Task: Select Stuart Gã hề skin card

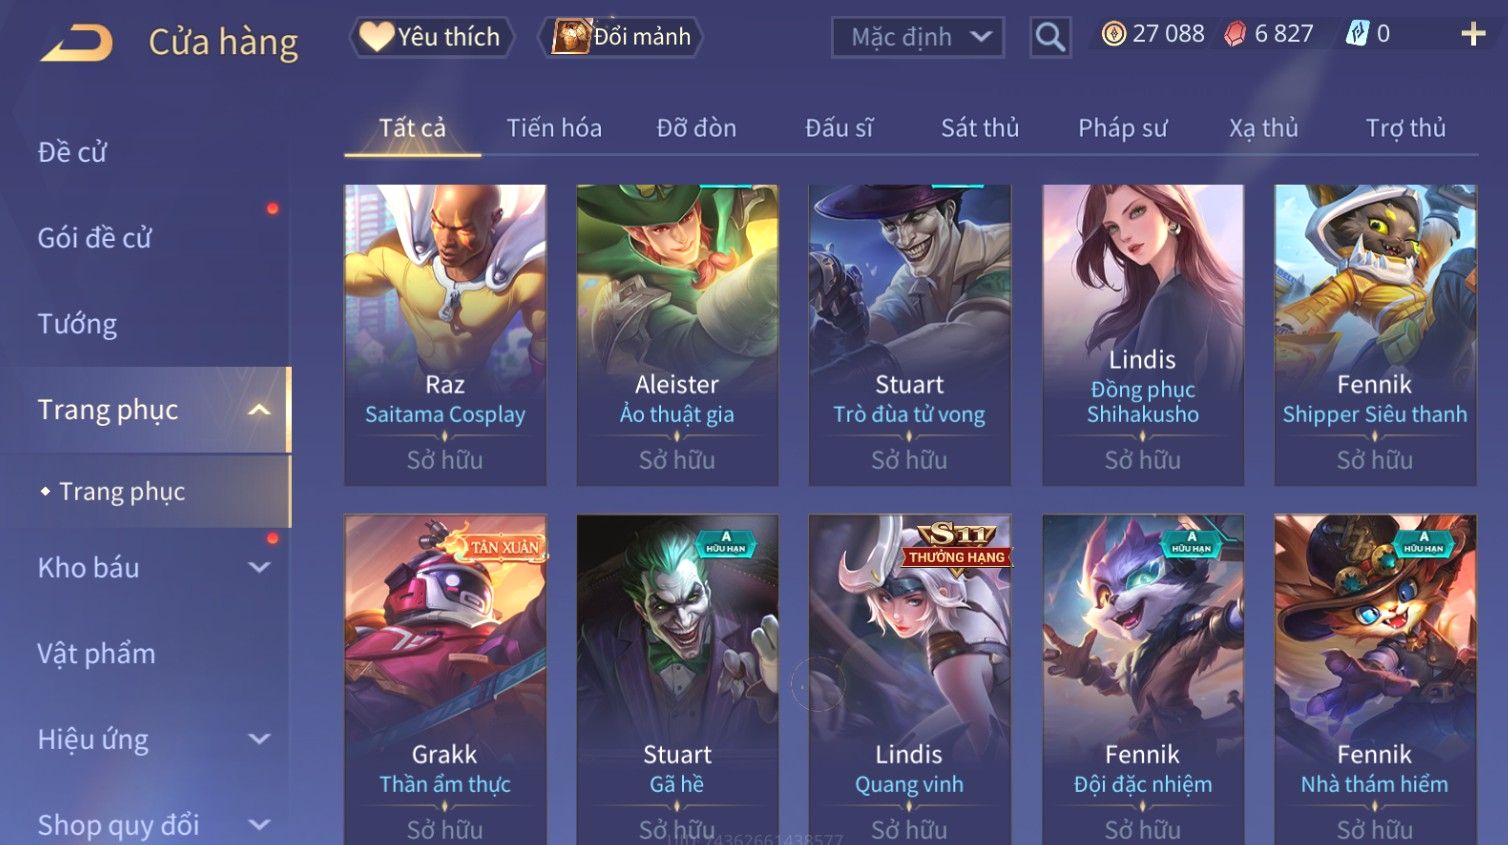Action: (677, 680)
